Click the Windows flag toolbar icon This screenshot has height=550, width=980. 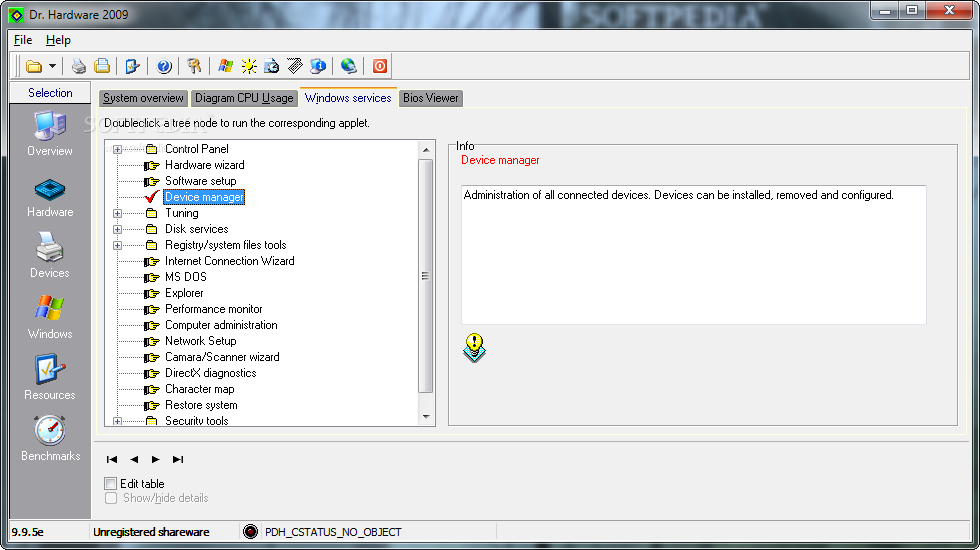coord(226,66)
